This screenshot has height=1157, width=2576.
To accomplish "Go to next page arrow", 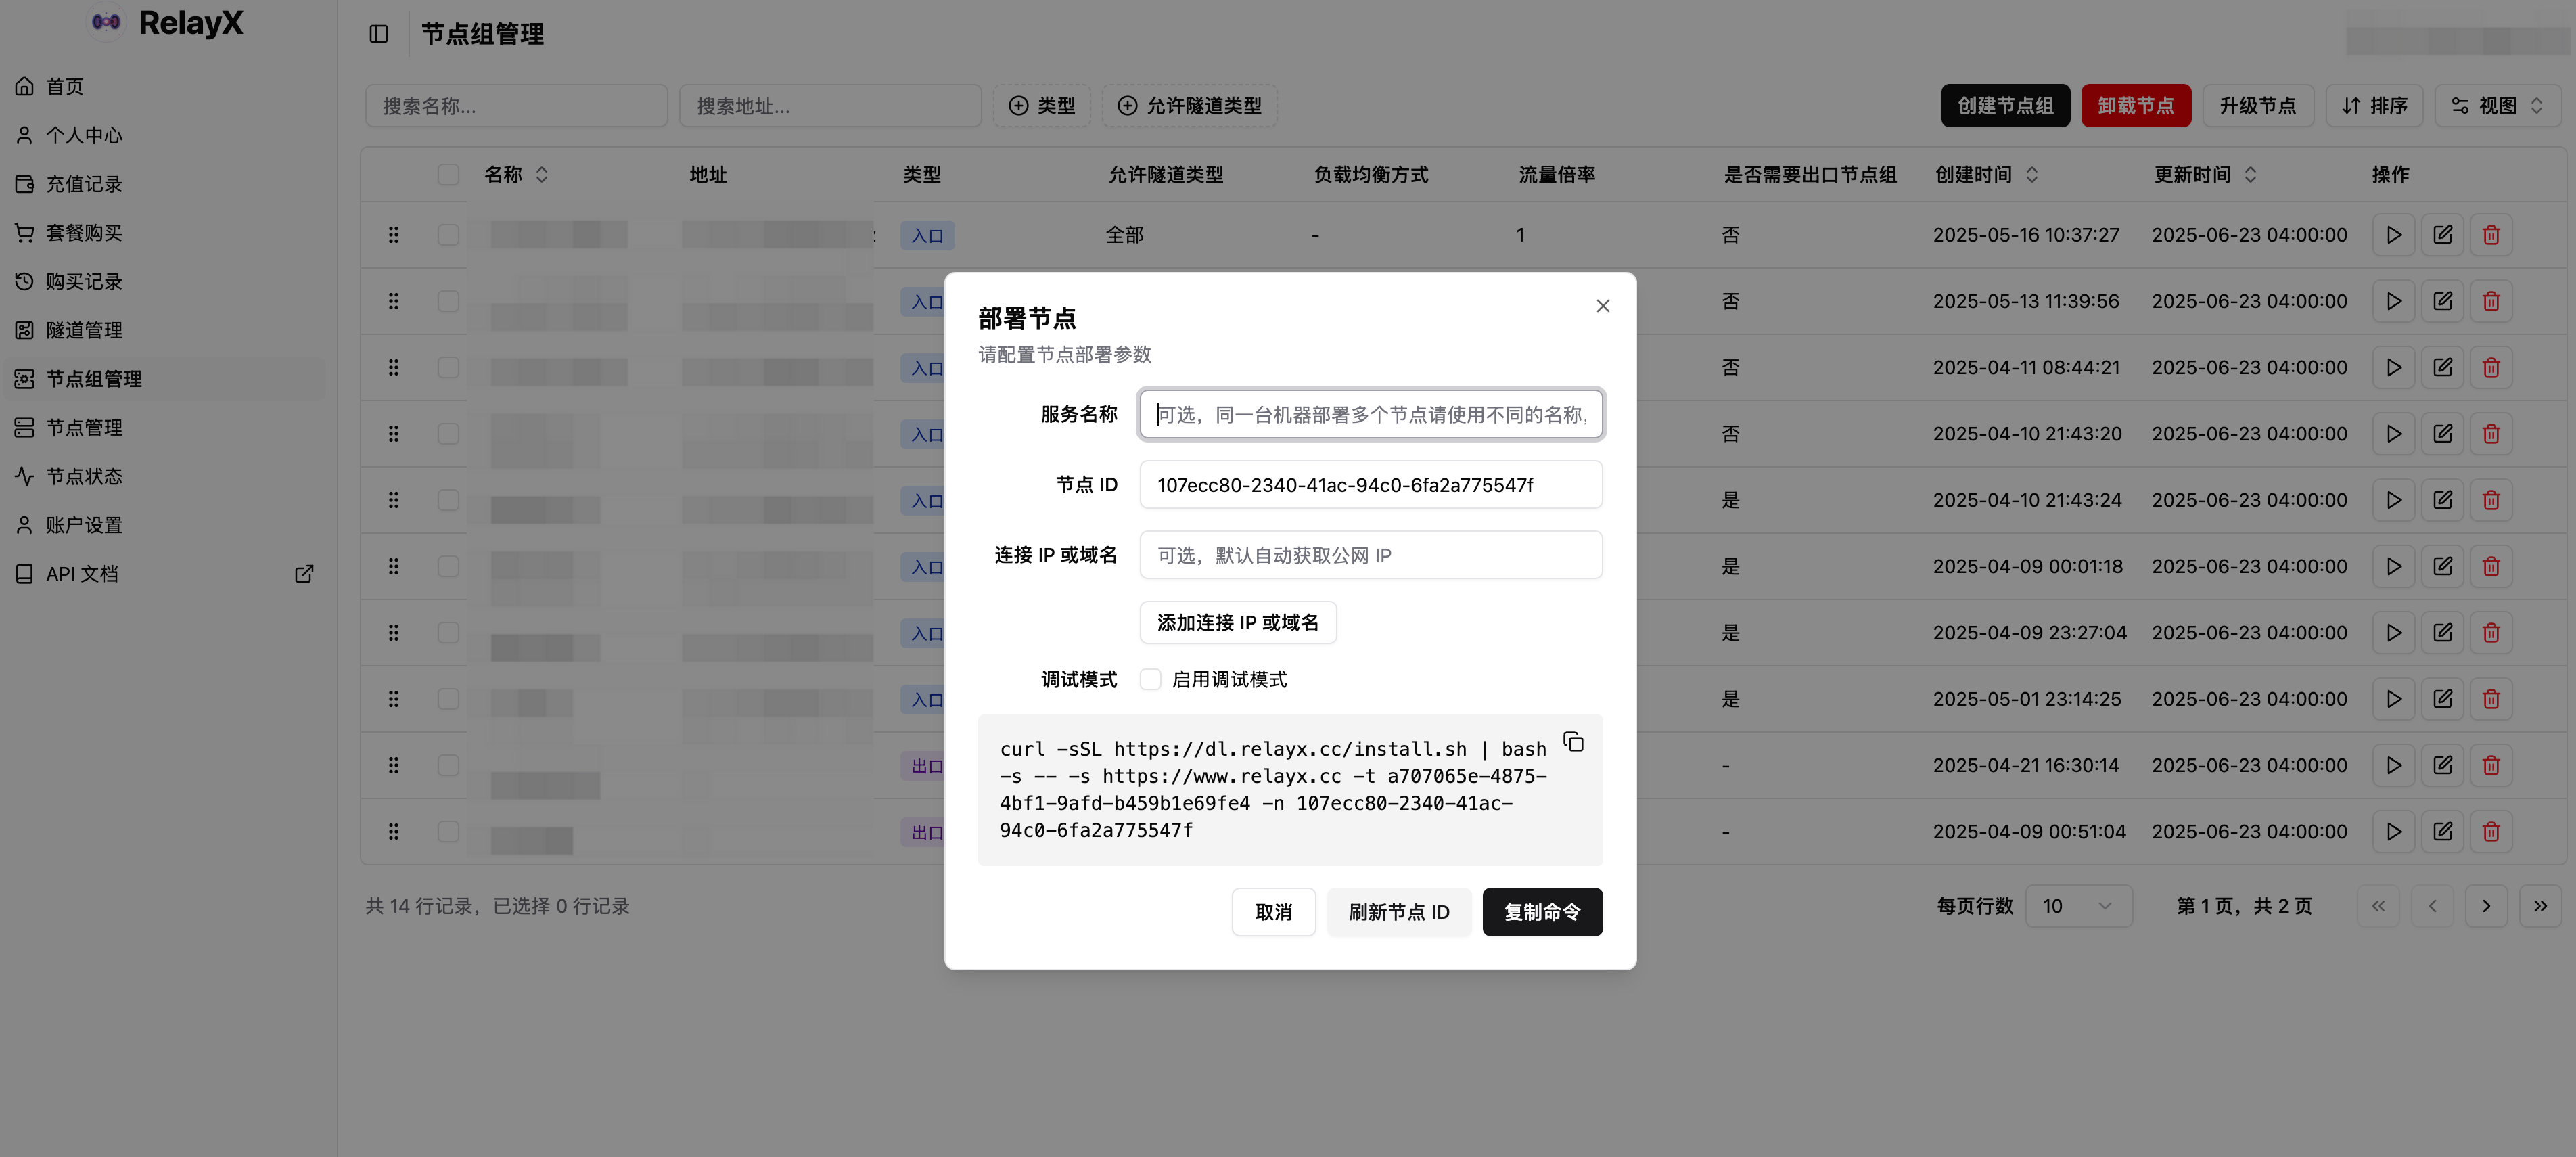I will [x=2486, y=906].
